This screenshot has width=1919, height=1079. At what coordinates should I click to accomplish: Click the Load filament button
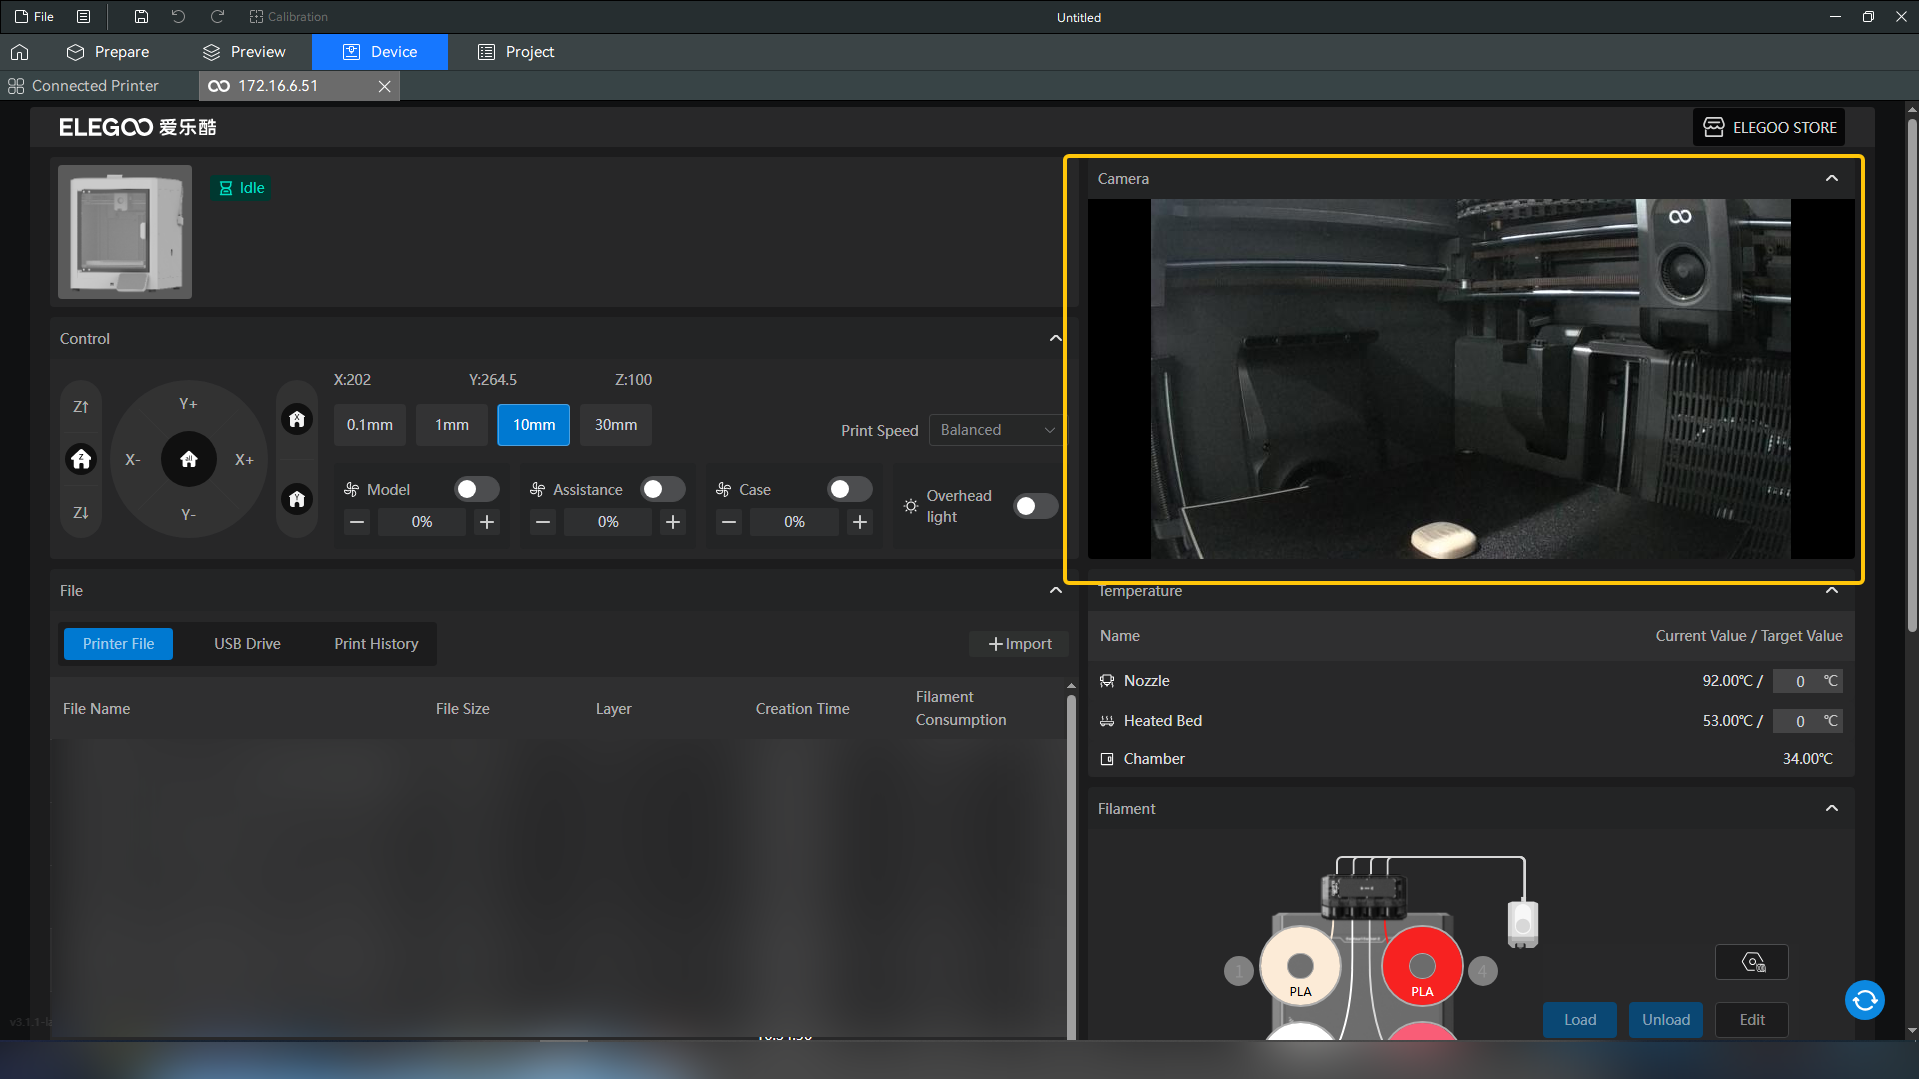1580,1020
